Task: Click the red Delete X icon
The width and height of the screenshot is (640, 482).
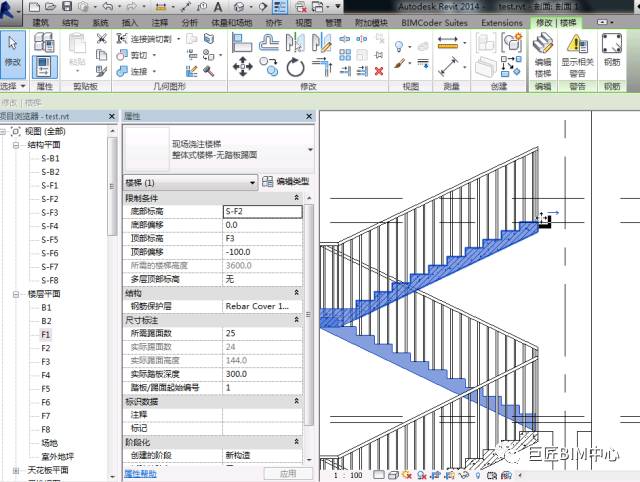Action: [379, 71]
